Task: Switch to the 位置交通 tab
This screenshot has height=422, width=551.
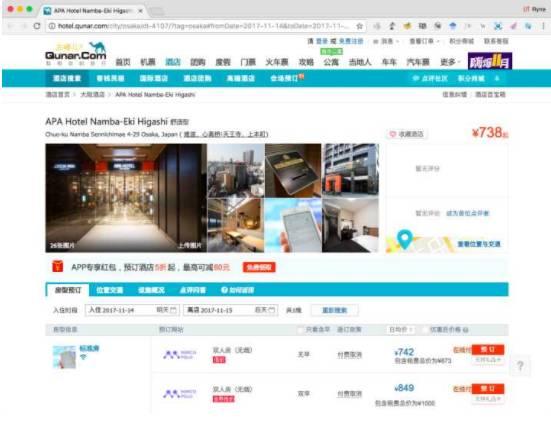Action: [110, 290]
